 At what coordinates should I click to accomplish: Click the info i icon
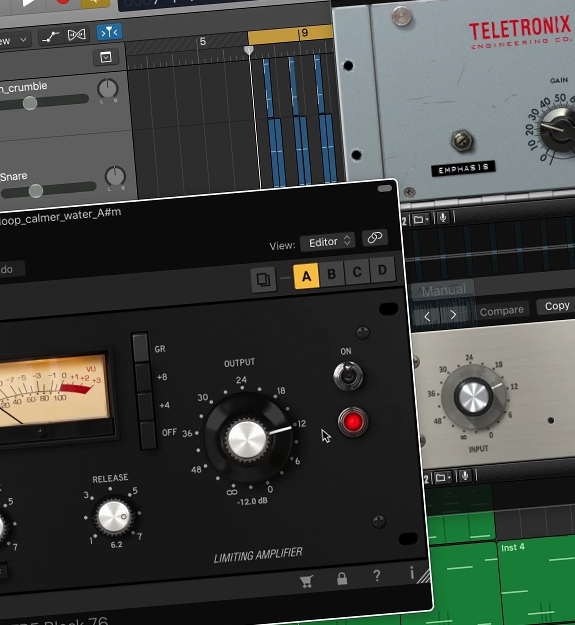coord(412,573)
